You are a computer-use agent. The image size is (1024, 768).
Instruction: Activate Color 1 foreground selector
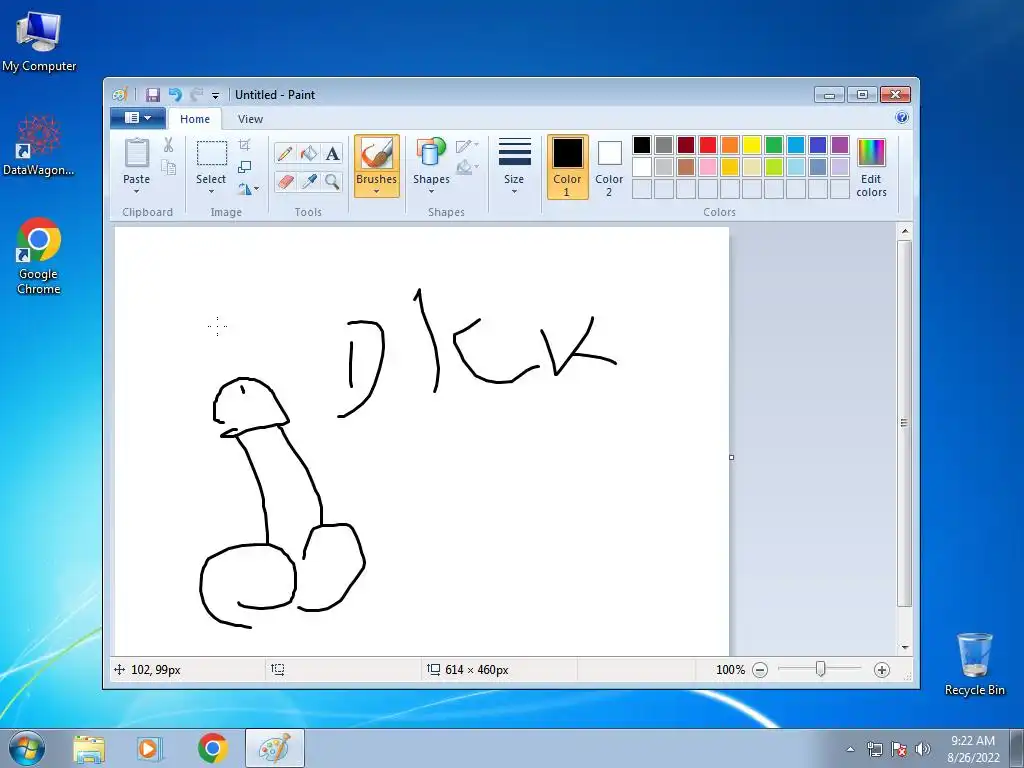[568, 167]
